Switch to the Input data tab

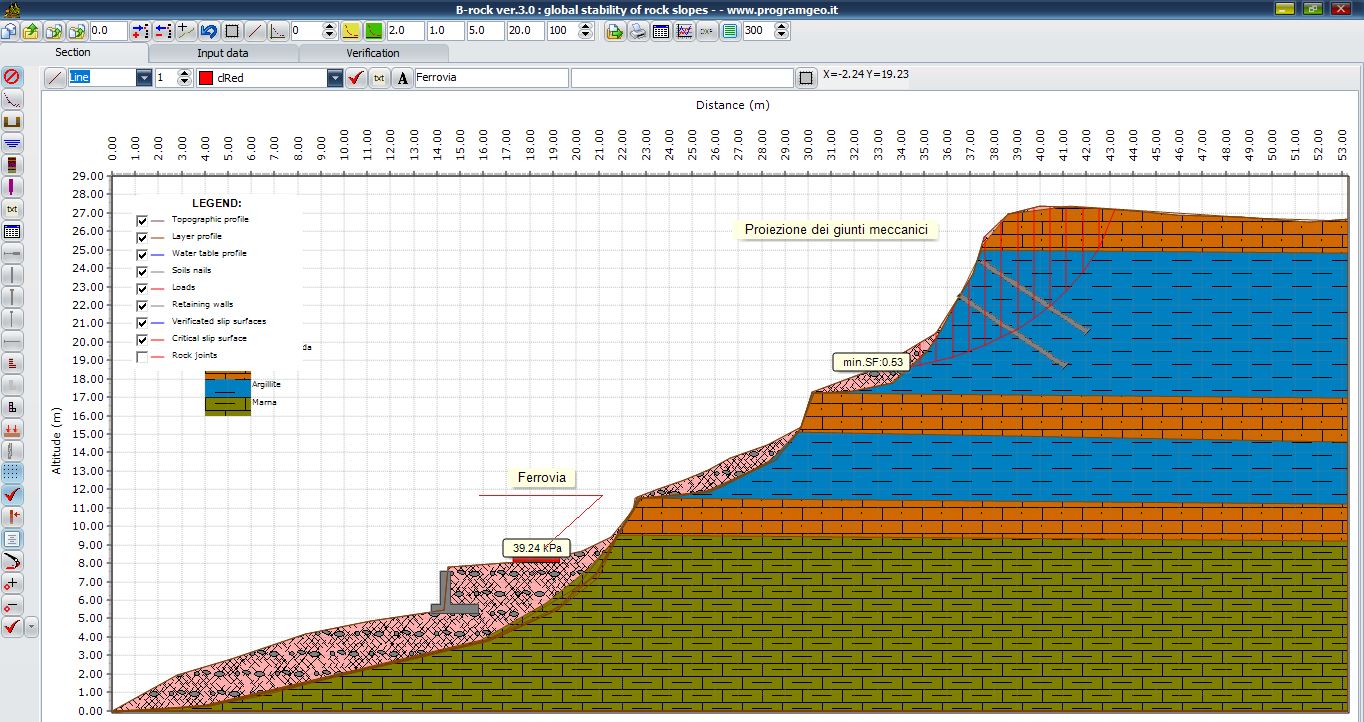click(x=223, y=53)
